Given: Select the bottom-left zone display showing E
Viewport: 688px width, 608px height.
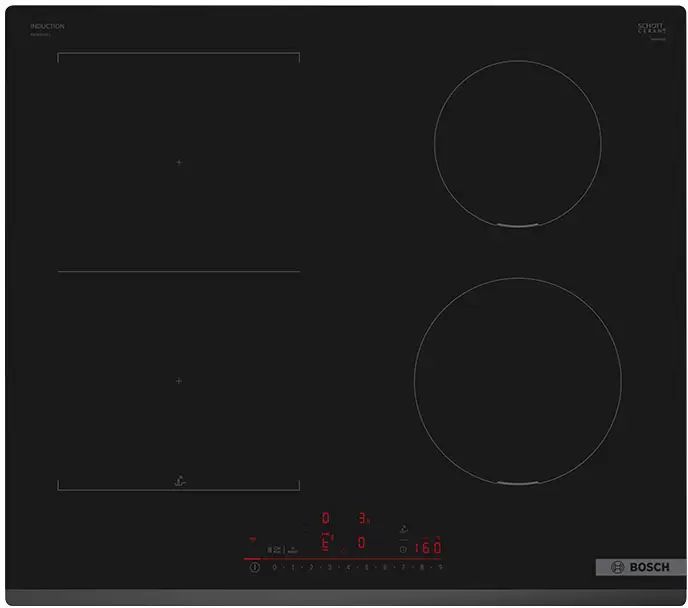Looking at the screenshot, I should coord(325,543).
